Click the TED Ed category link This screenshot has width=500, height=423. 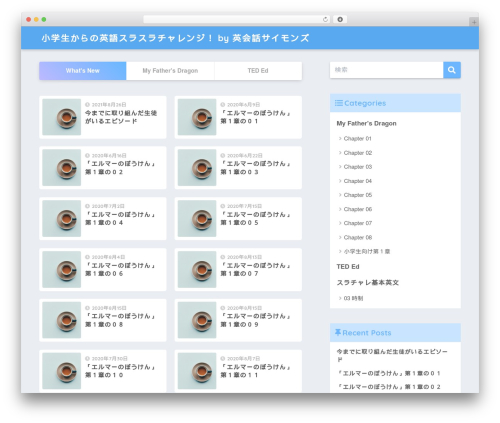click(x=348, y=267)
